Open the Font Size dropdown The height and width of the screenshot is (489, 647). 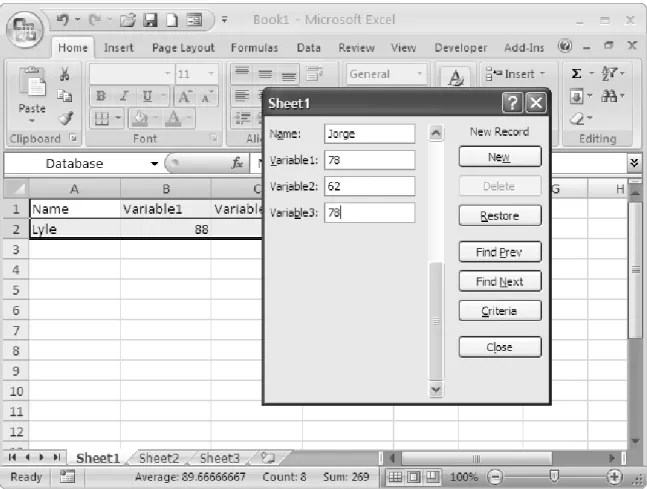point(211,74)
